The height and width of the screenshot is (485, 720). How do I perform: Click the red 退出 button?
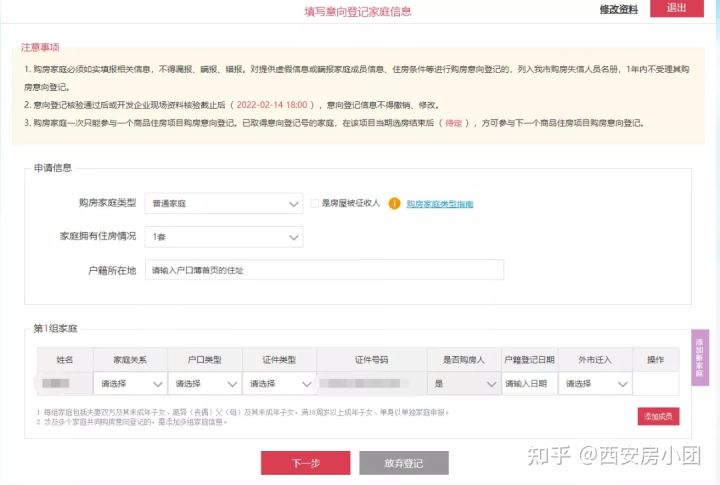[677, 8]
